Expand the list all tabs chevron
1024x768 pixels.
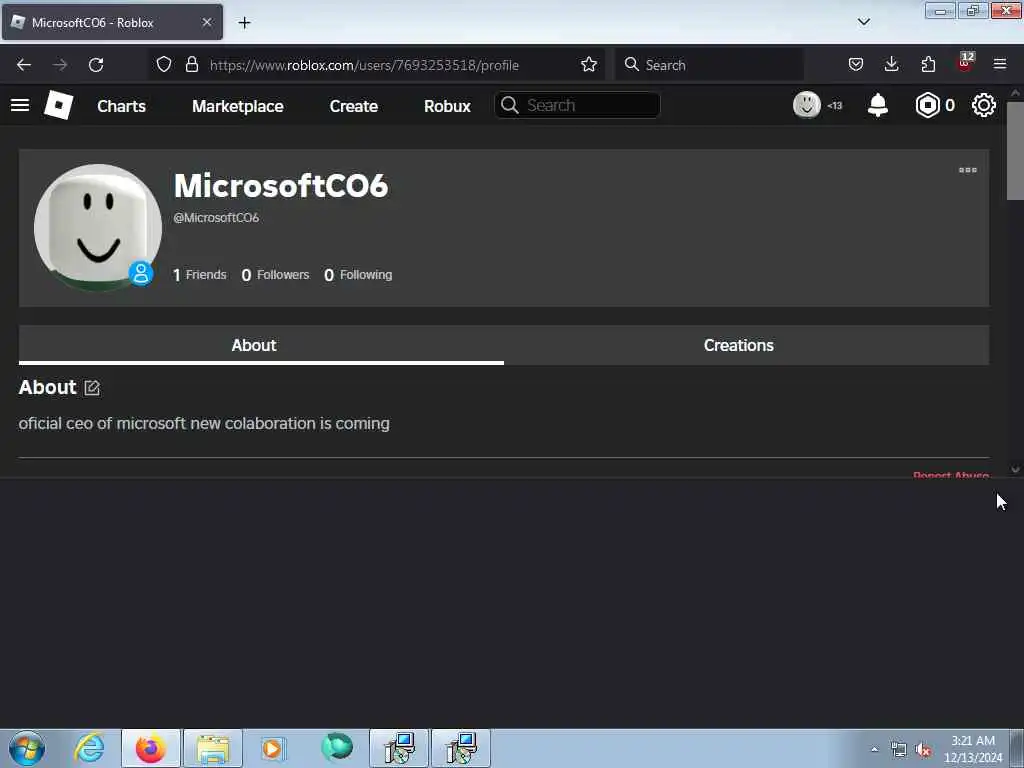pos(863,22)
